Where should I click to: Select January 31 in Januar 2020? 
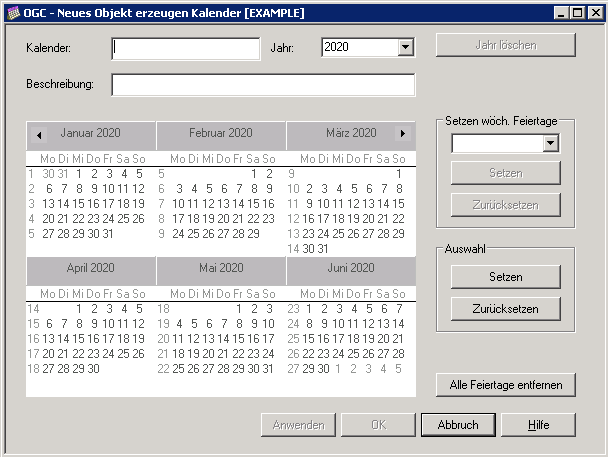point(108,234)
